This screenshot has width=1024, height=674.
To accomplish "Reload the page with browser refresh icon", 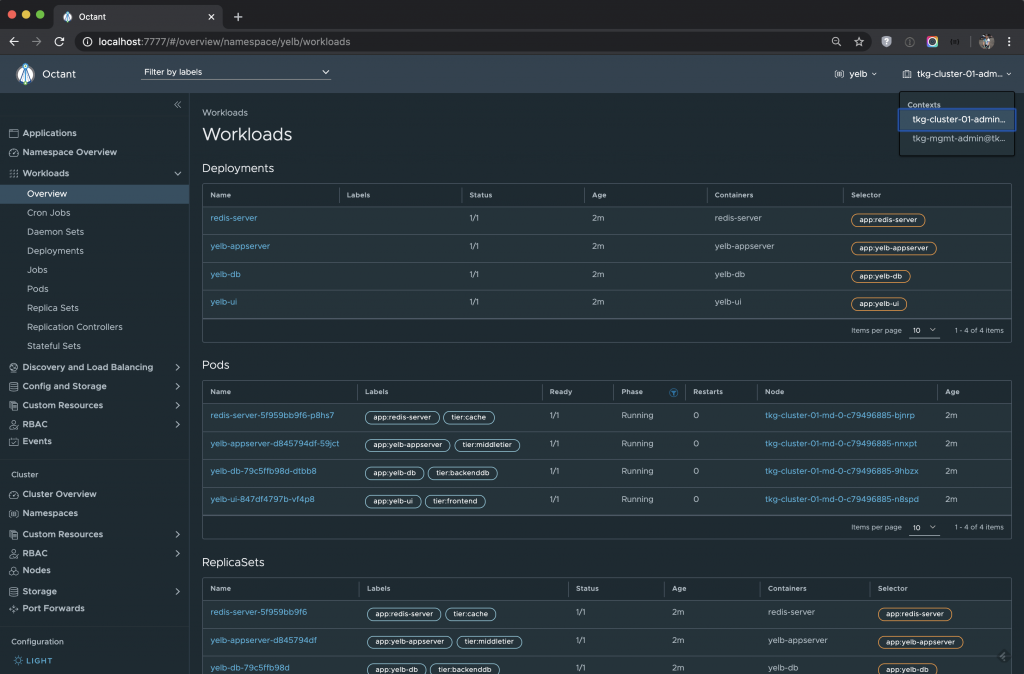I will tap(59, 42).
